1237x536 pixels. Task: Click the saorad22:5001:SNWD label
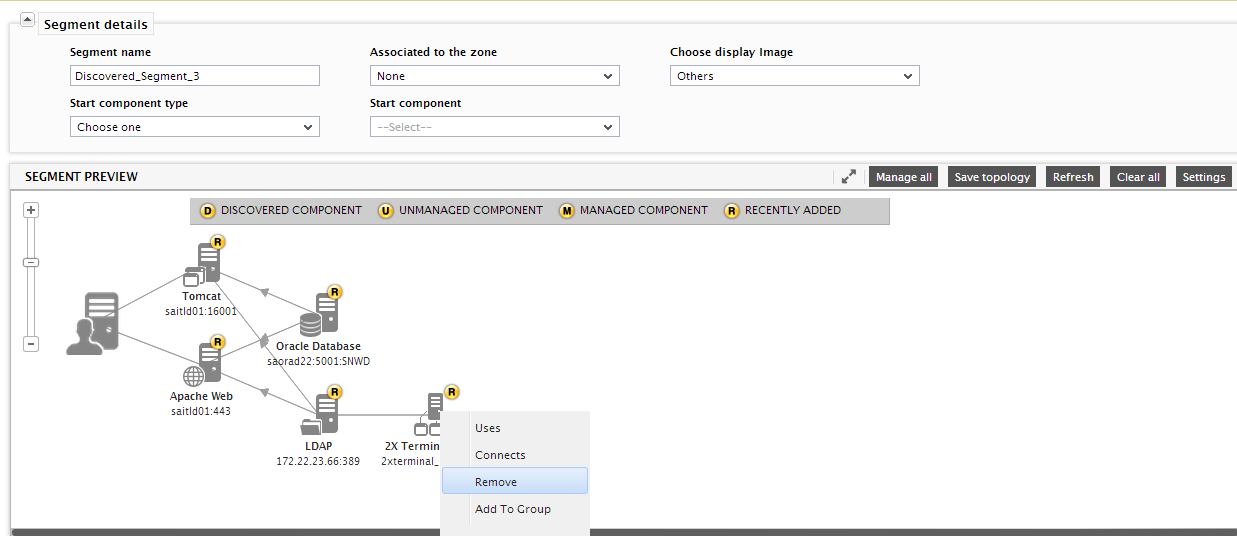(x=318, y=361)
